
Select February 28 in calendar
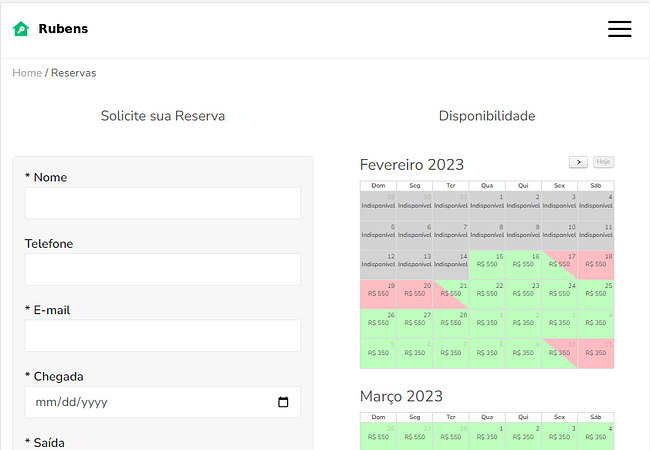(x=451, y=324)
